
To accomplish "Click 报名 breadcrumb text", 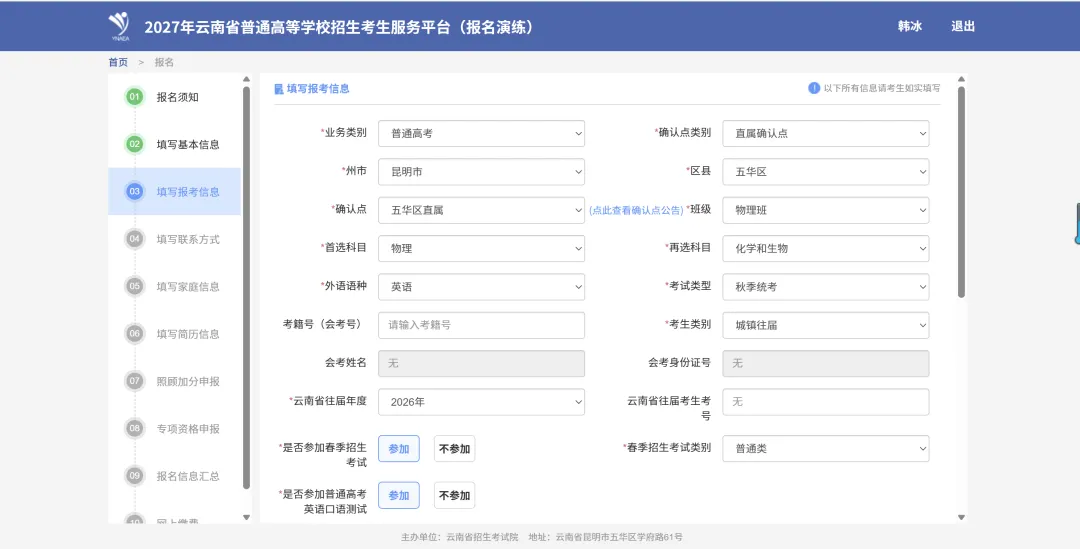I will click(x=164, y=62).
